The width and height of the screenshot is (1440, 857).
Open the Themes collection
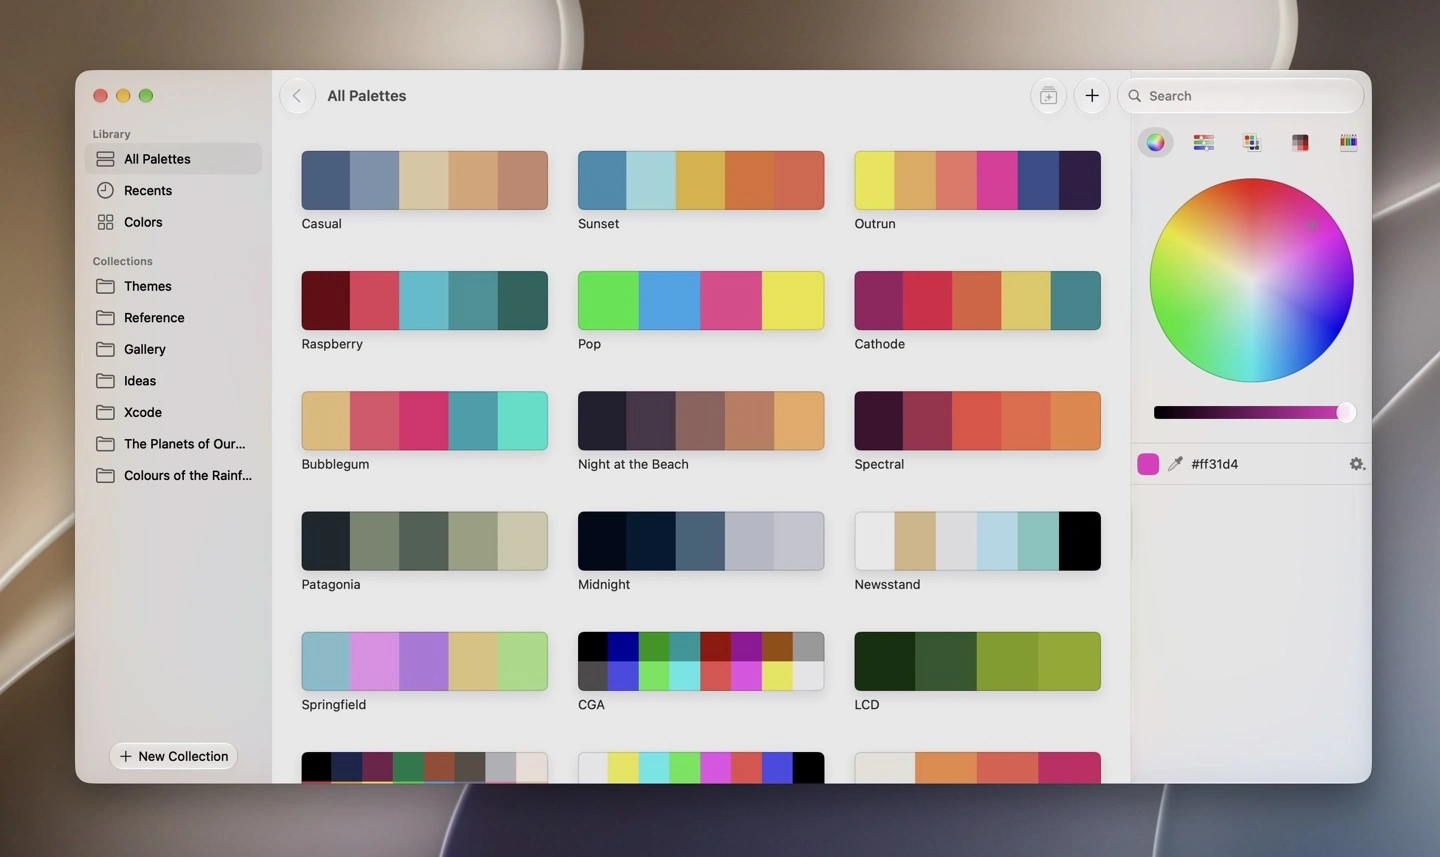[x=173, y=286]
